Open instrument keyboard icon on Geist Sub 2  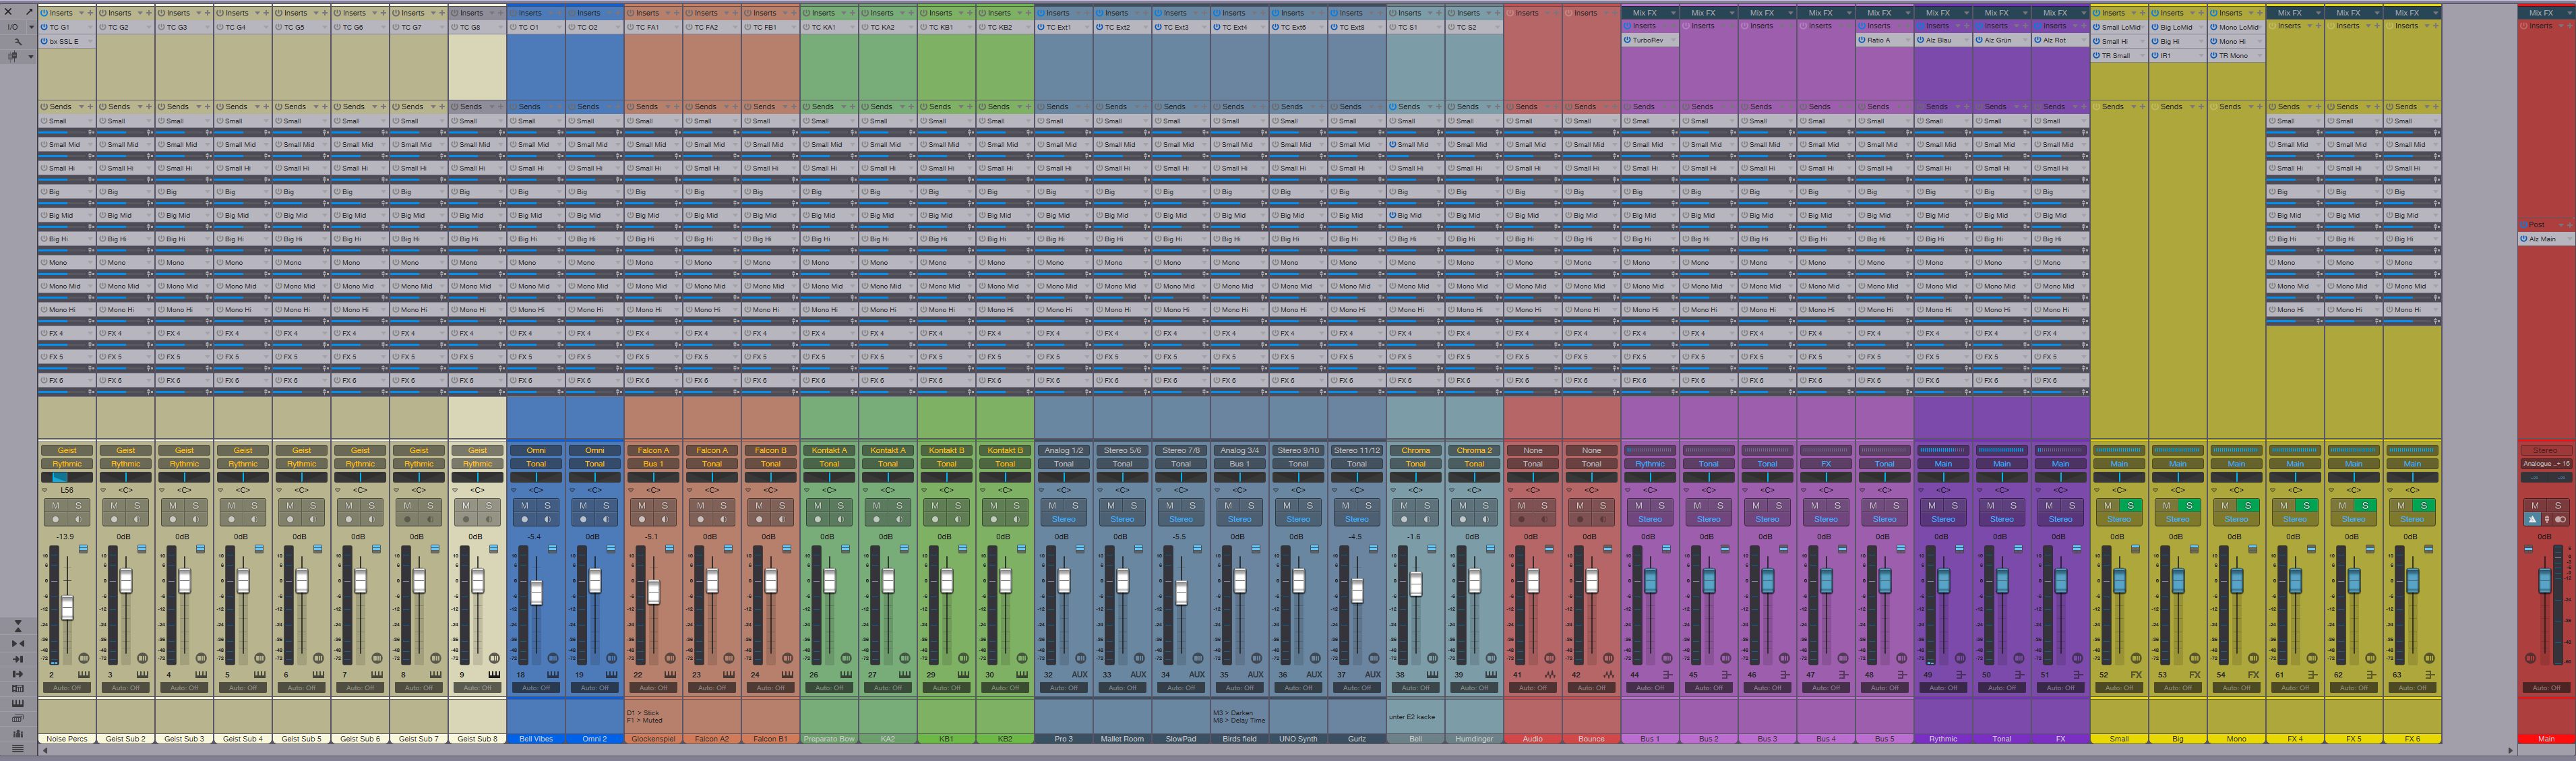[142, 675]
